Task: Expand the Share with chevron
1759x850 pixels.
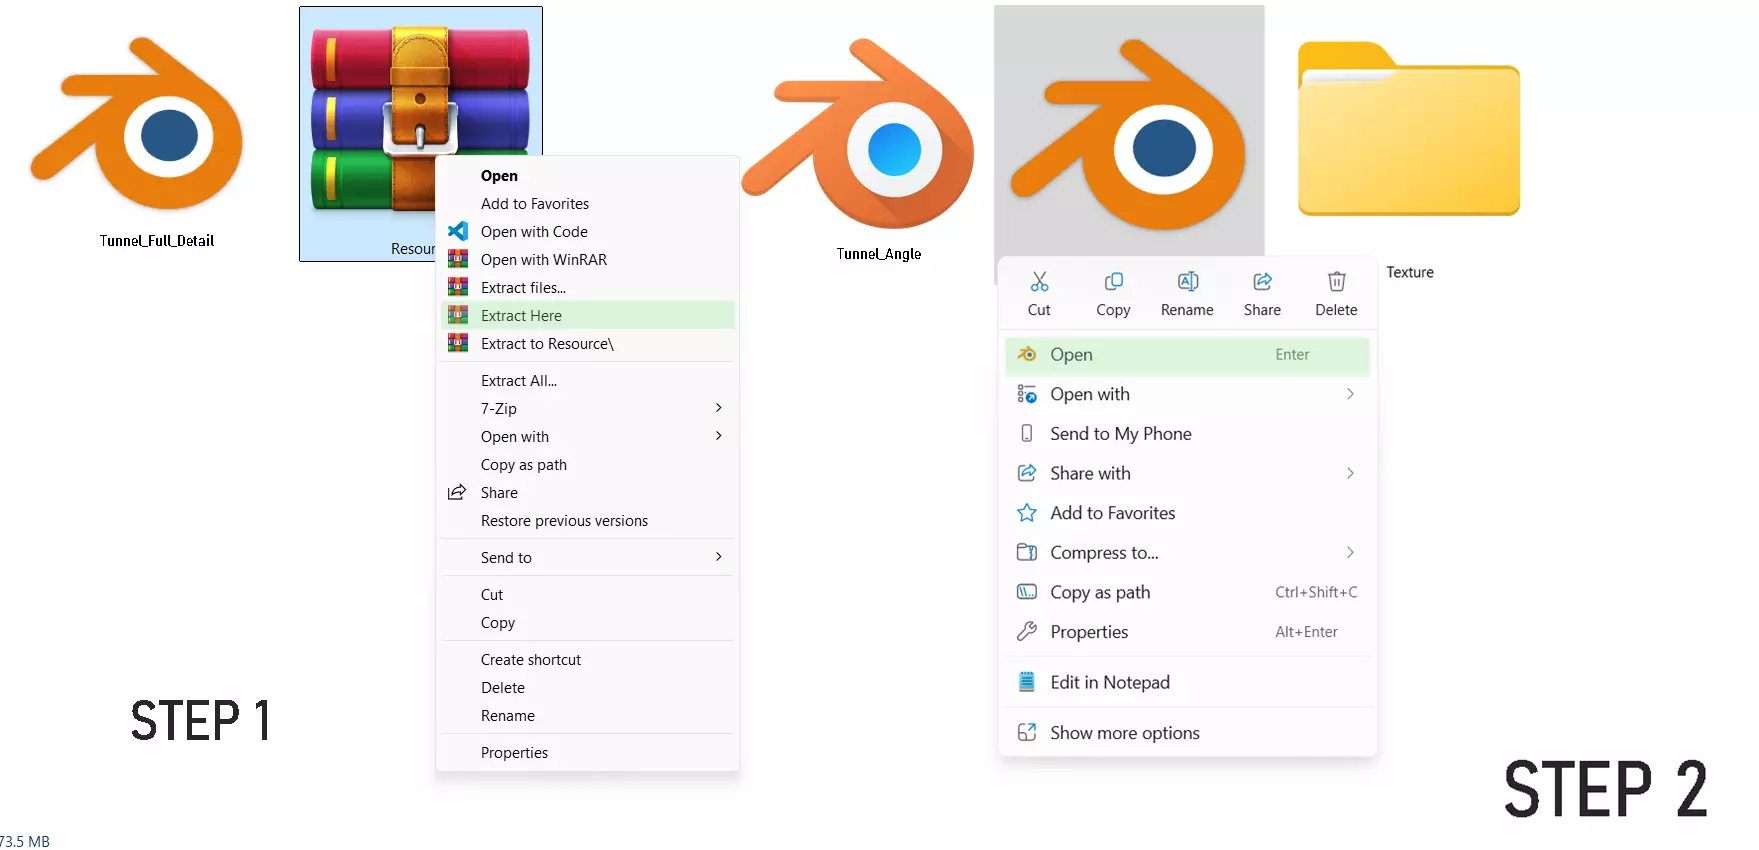Action: 1350,473
